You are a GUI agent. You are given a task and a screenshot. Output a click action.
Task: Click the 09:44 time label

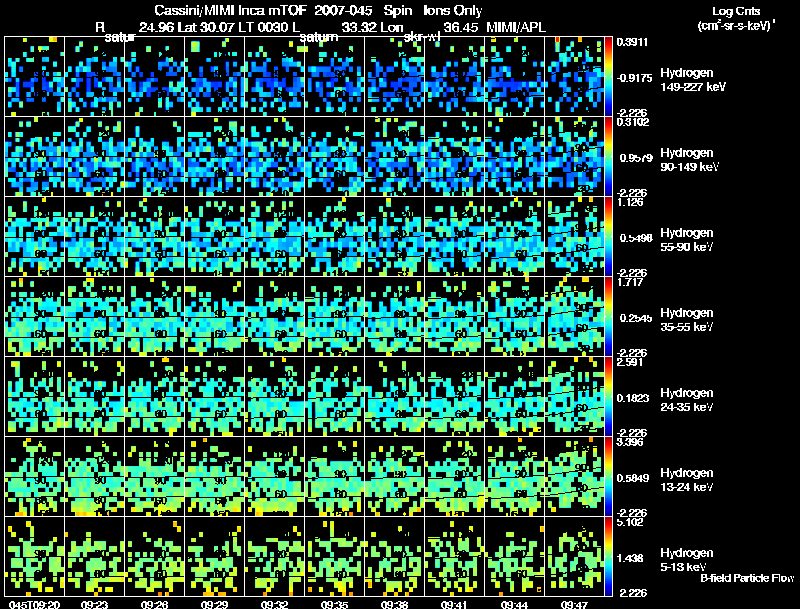pyautogui.click(x=514, y=604)
